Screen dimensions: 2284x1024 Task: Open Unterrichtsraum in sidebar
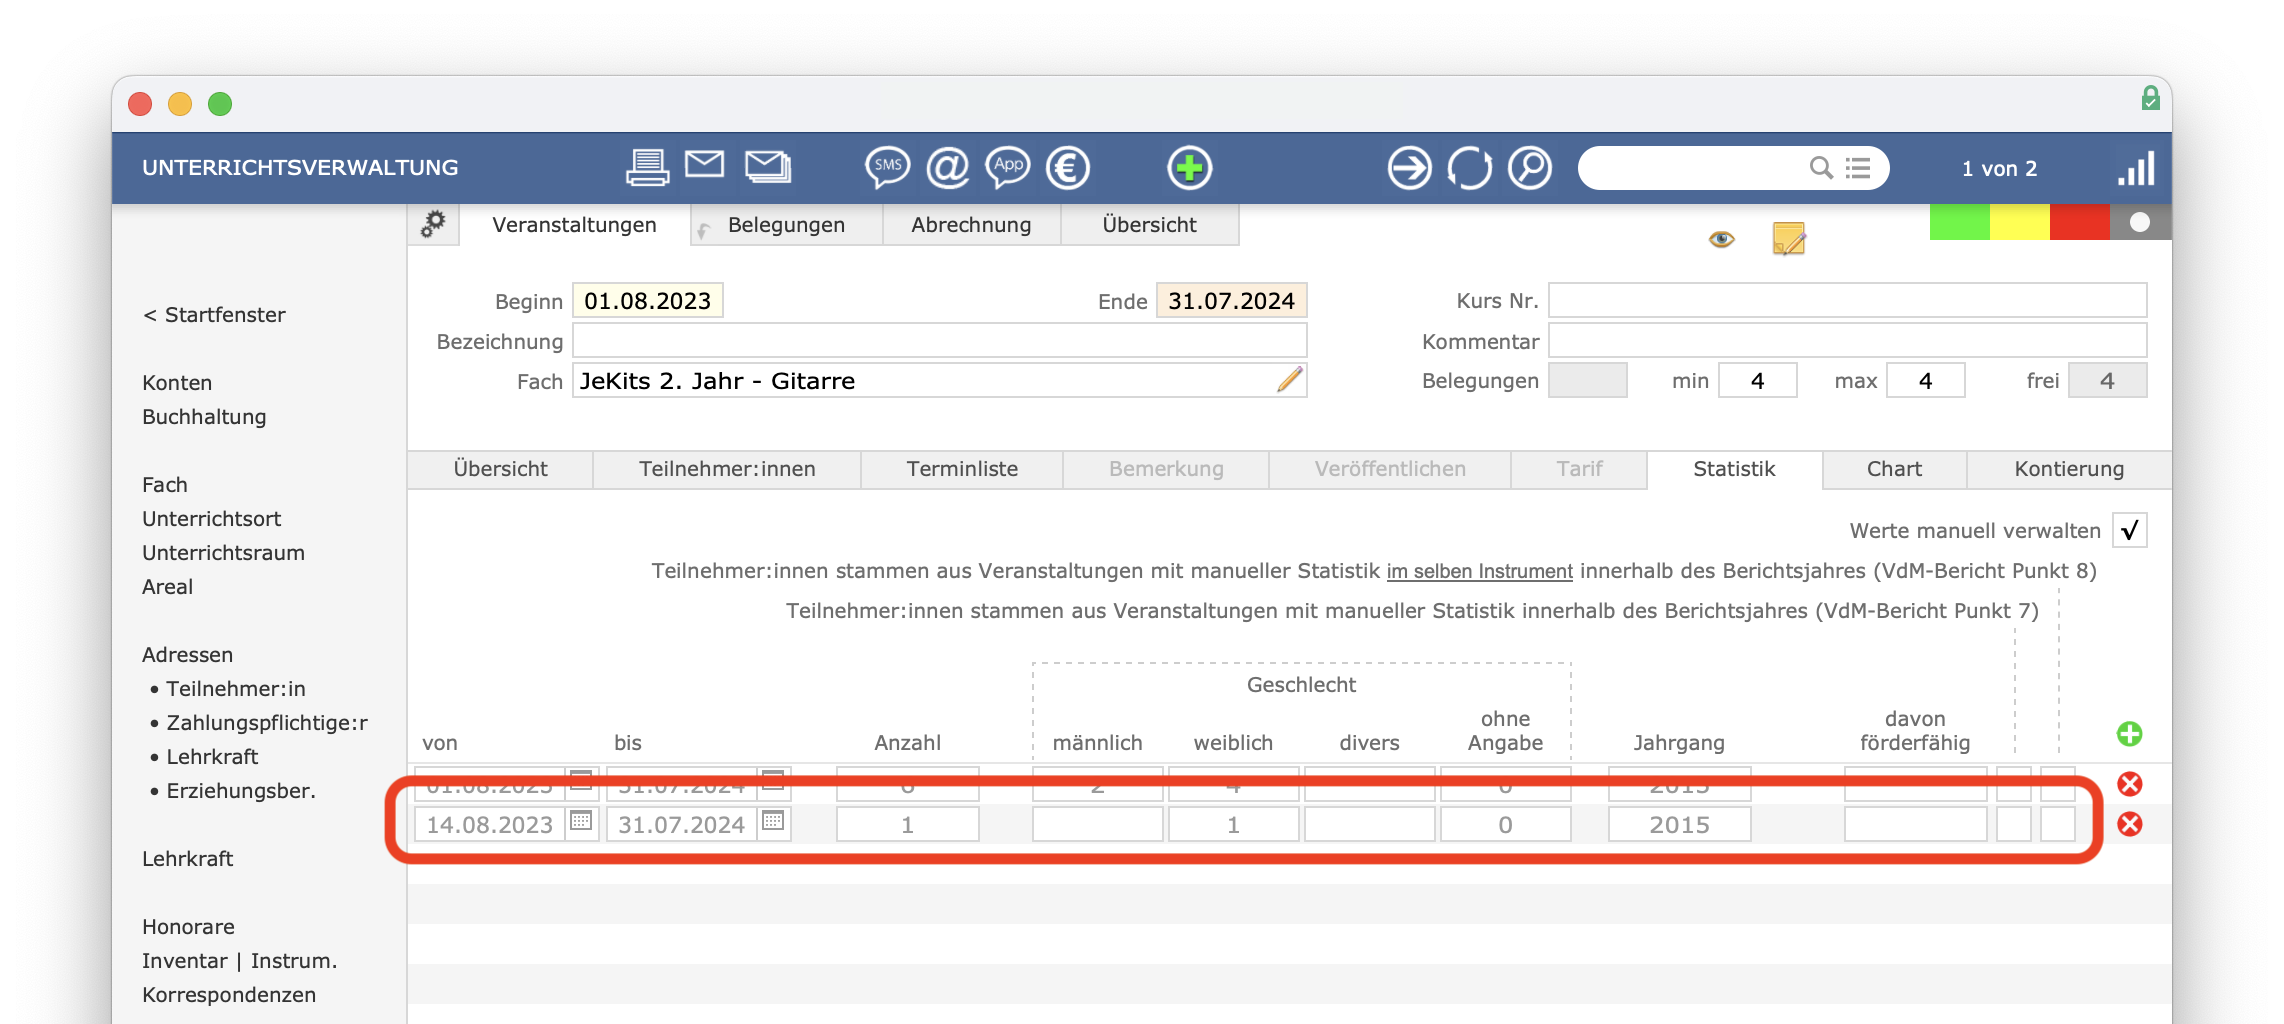click(x=223, y=553)
